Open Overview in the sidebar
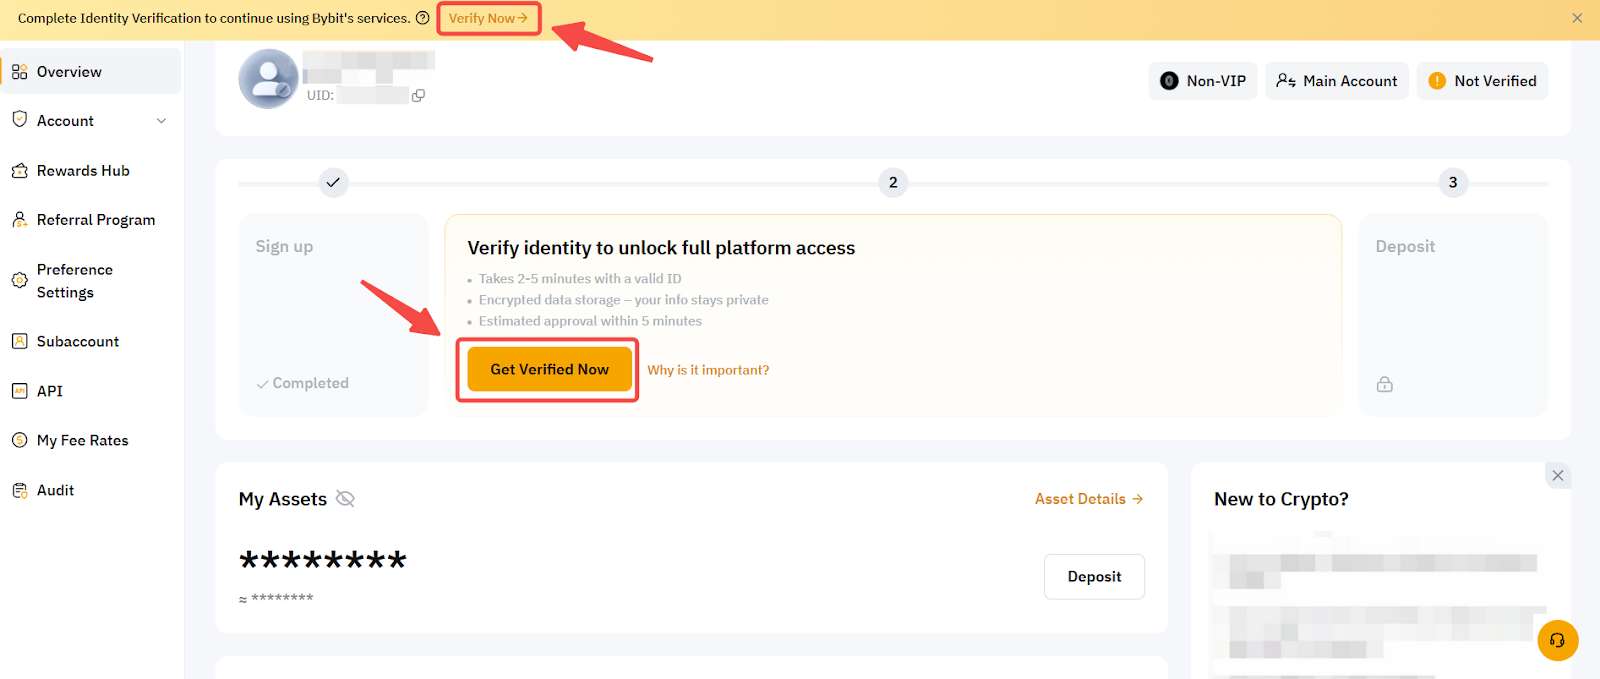The width and height of the screenshot is (1600, 679). (x=69, y=72)
